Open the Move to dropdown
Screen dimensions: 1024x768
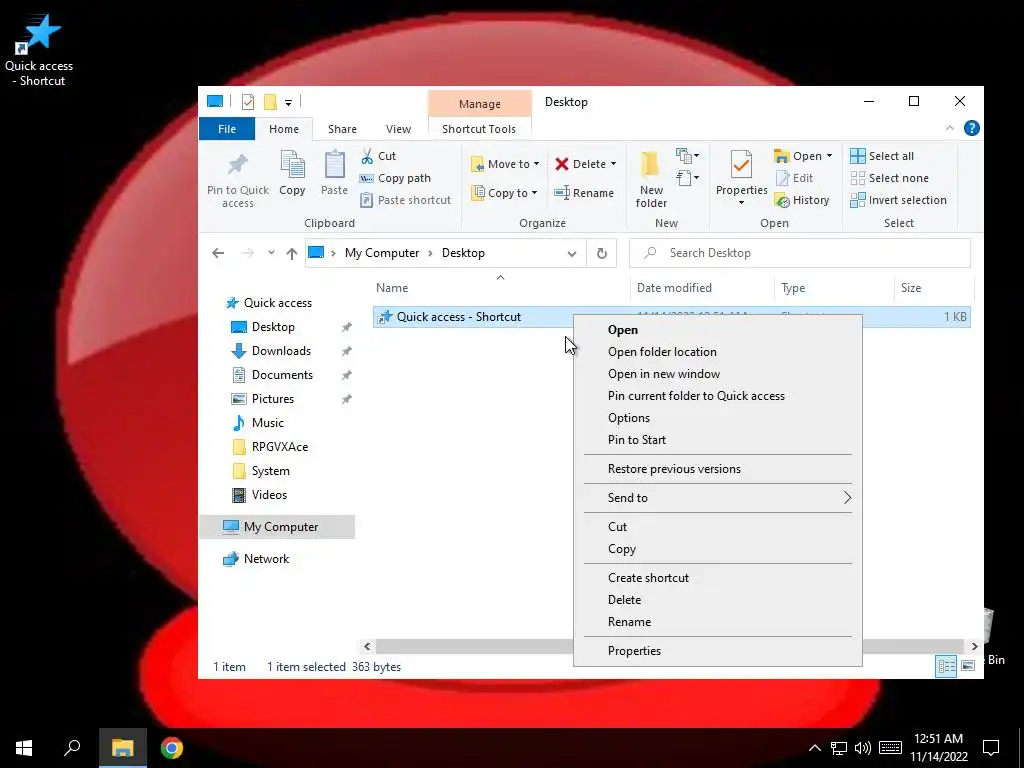point(505,165)
